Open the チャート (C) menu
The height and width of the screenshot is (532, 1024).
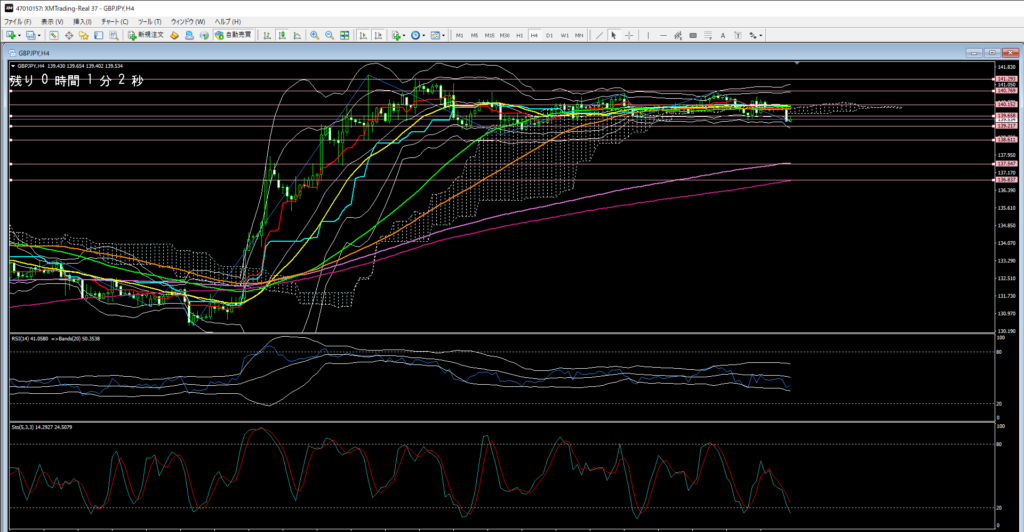(x=114, y=22)
